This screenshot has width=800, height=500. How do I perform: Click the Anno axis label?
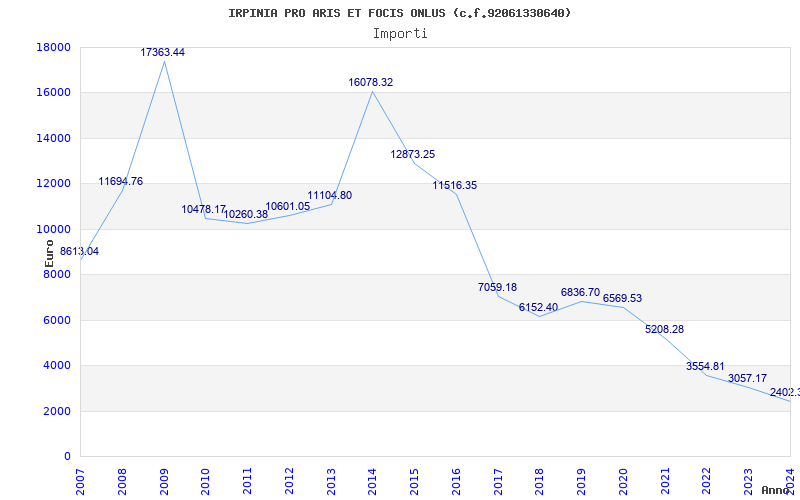click(774, 490)
